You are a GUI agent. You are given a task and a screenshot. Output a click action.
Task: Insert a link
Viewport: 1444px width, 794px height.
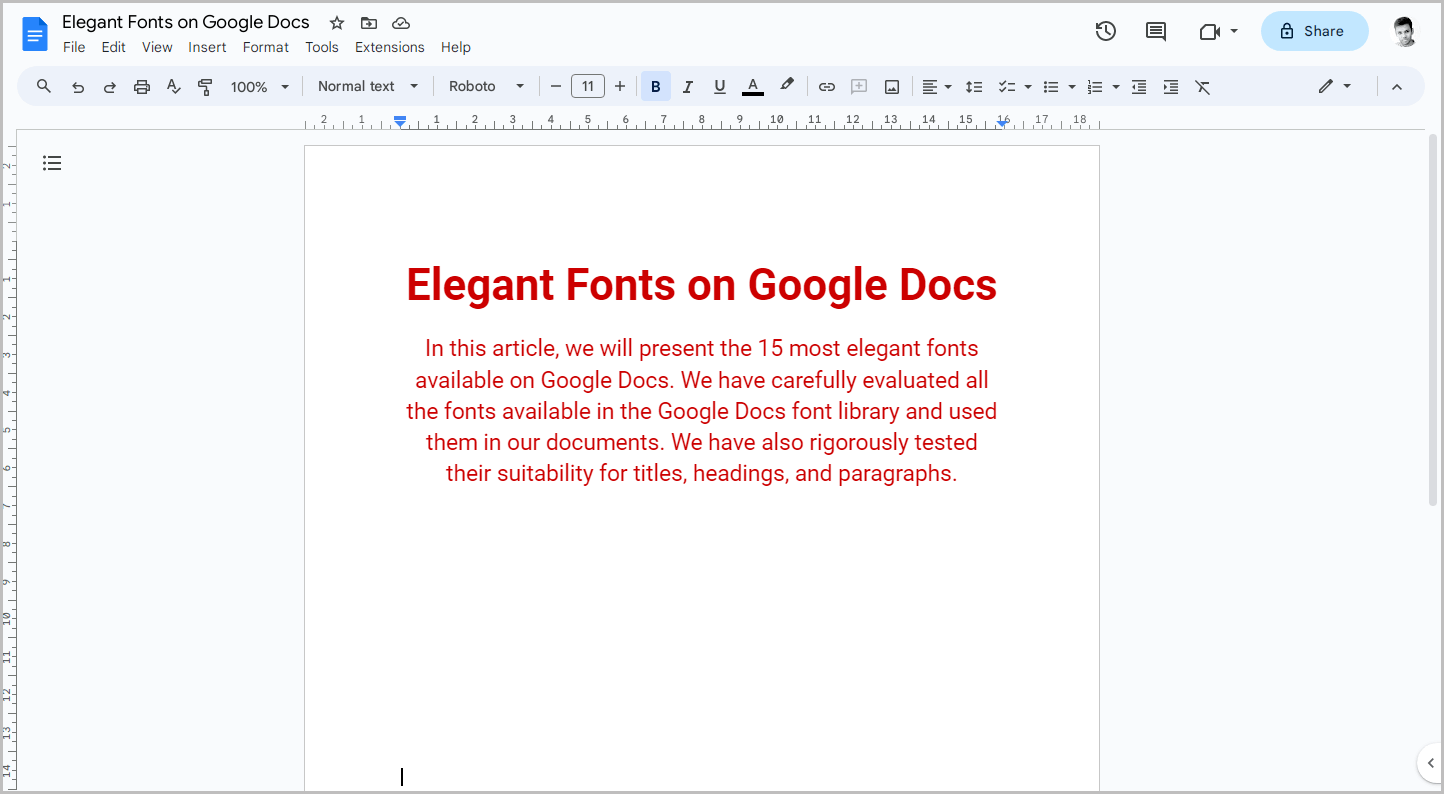[x=827, y=86]
